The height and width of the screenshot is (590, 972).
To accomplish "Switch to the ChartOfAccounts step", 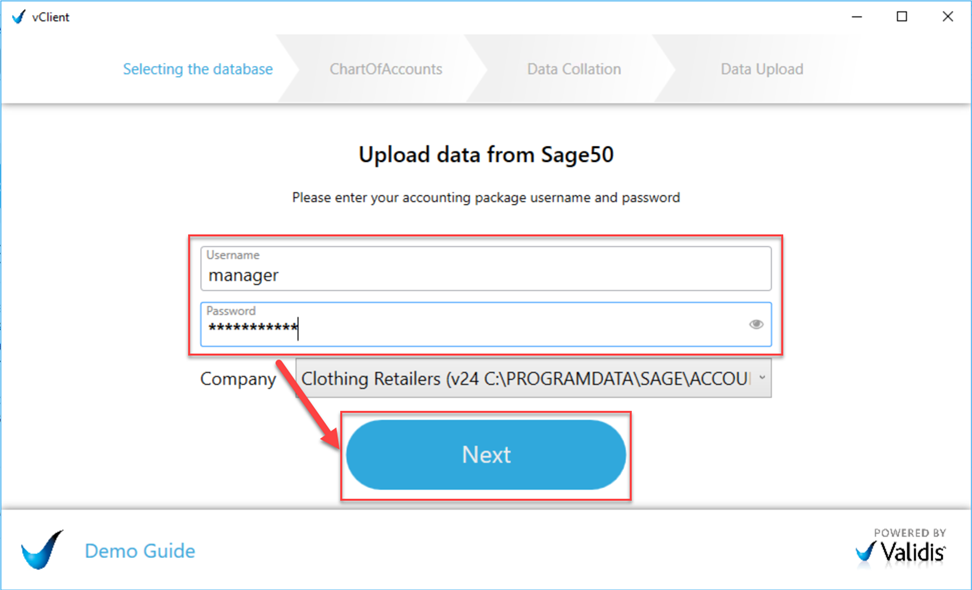I will (386, 68).
